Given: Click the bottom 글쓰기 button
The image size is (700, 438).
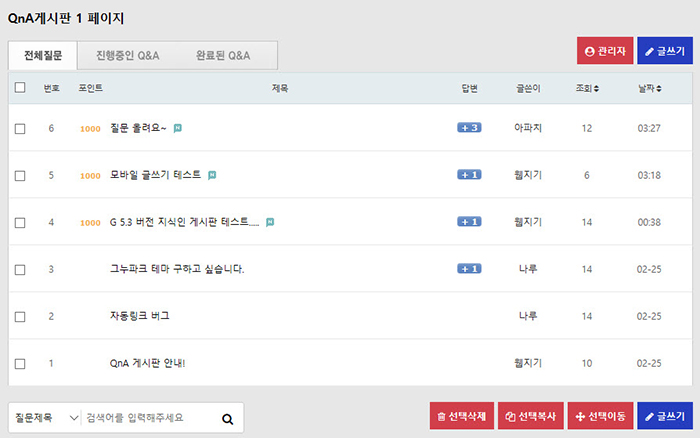Looking at the screenshot, I should [x=665, y=416].
